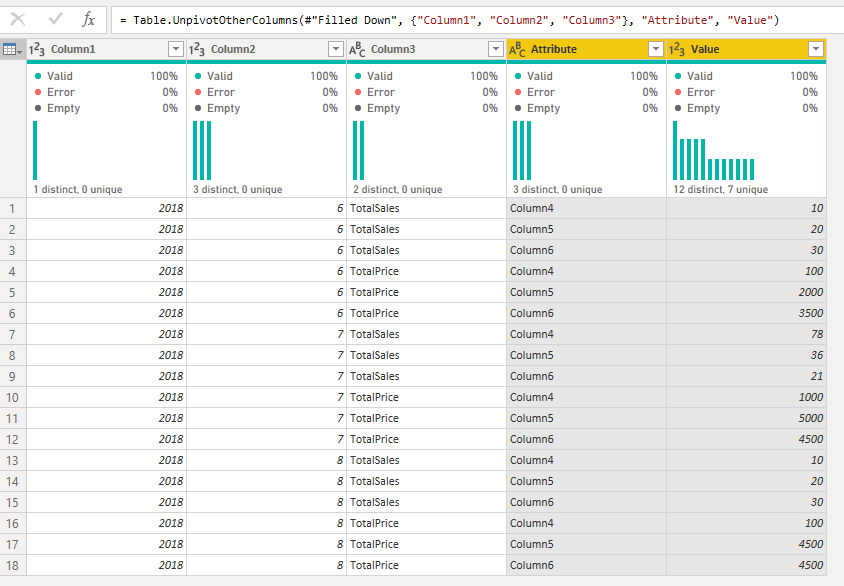The image size is (844, 586).
Task: Click inside the formula bar text
Action: pyautogui.click(x=449, y=20)
